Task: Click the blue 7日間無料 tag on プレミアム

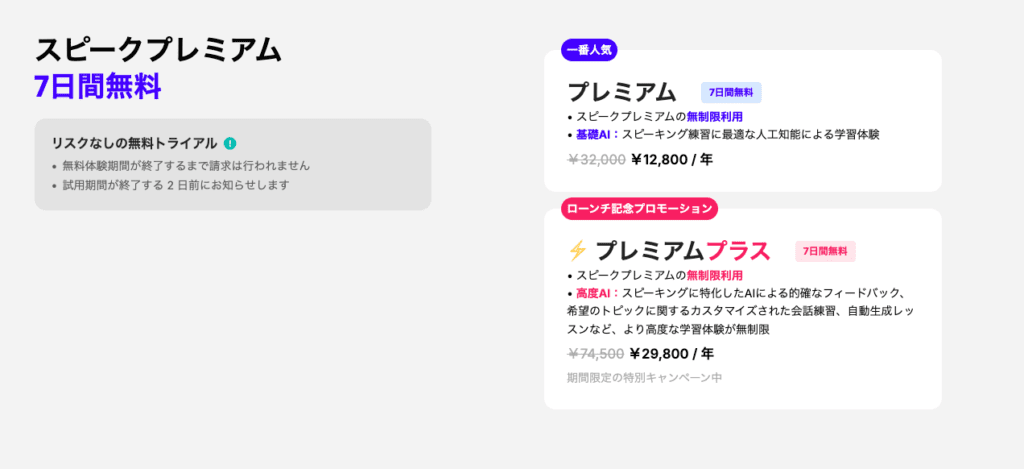Action: 731,93
